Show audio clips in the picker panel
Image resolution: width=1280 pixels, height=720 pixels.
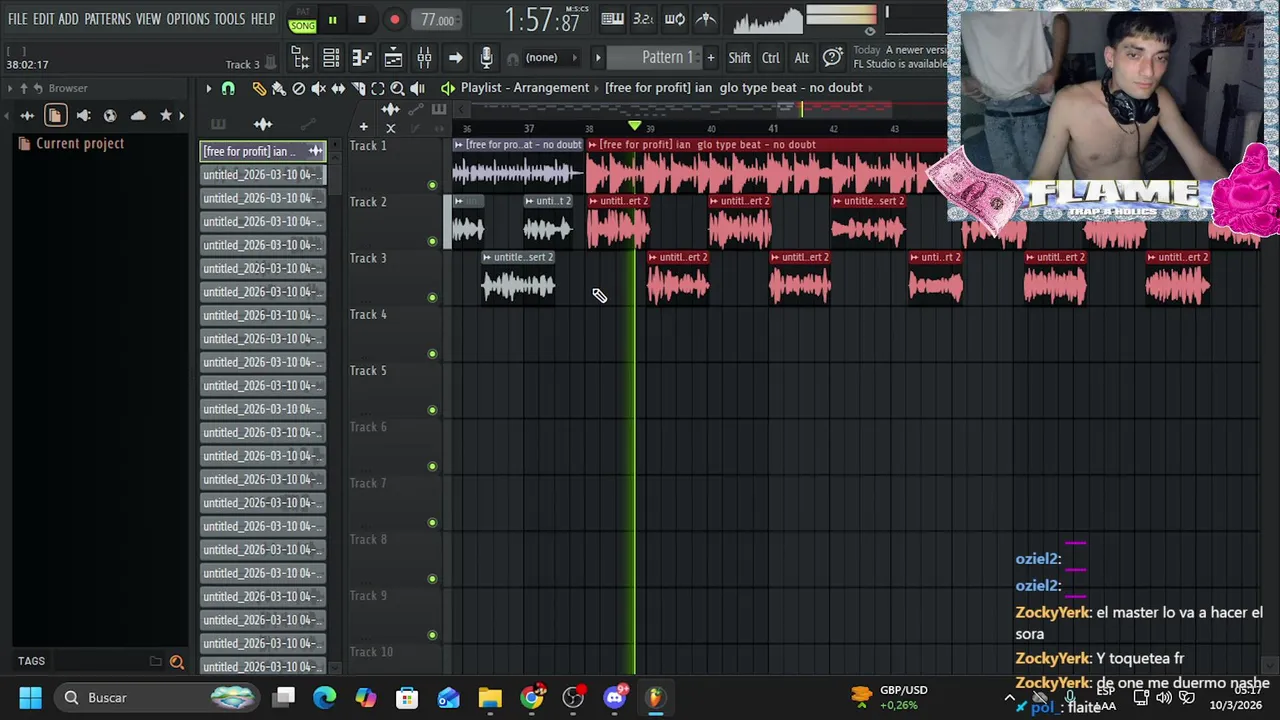[263, 125]
